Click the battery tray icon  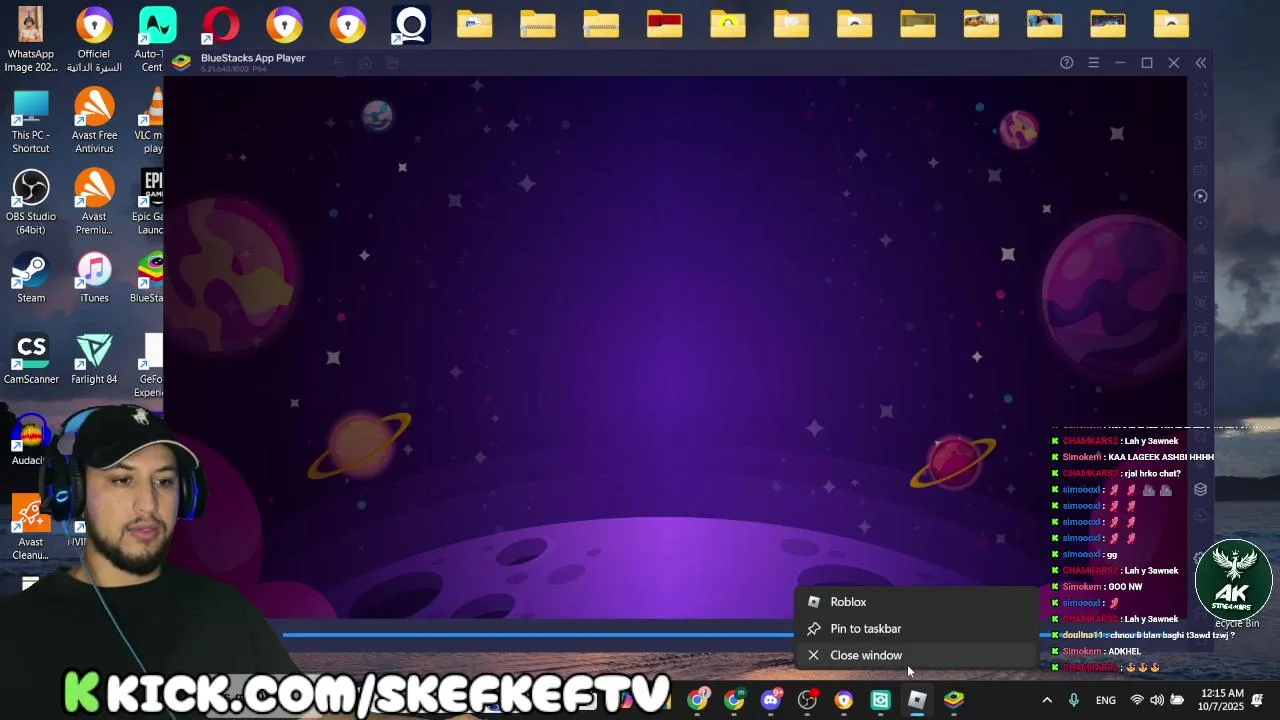(1178, 700)
